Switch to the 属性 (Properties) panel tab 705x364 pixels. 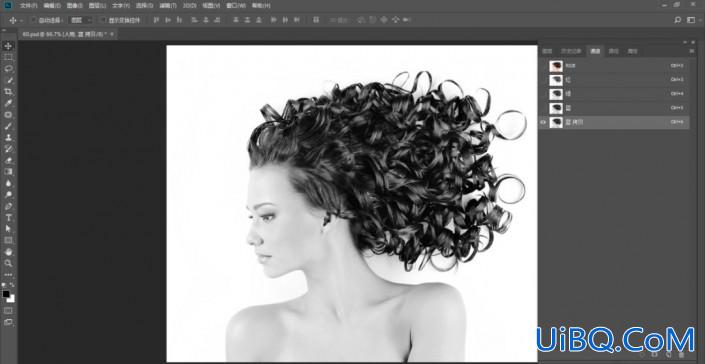632,51
